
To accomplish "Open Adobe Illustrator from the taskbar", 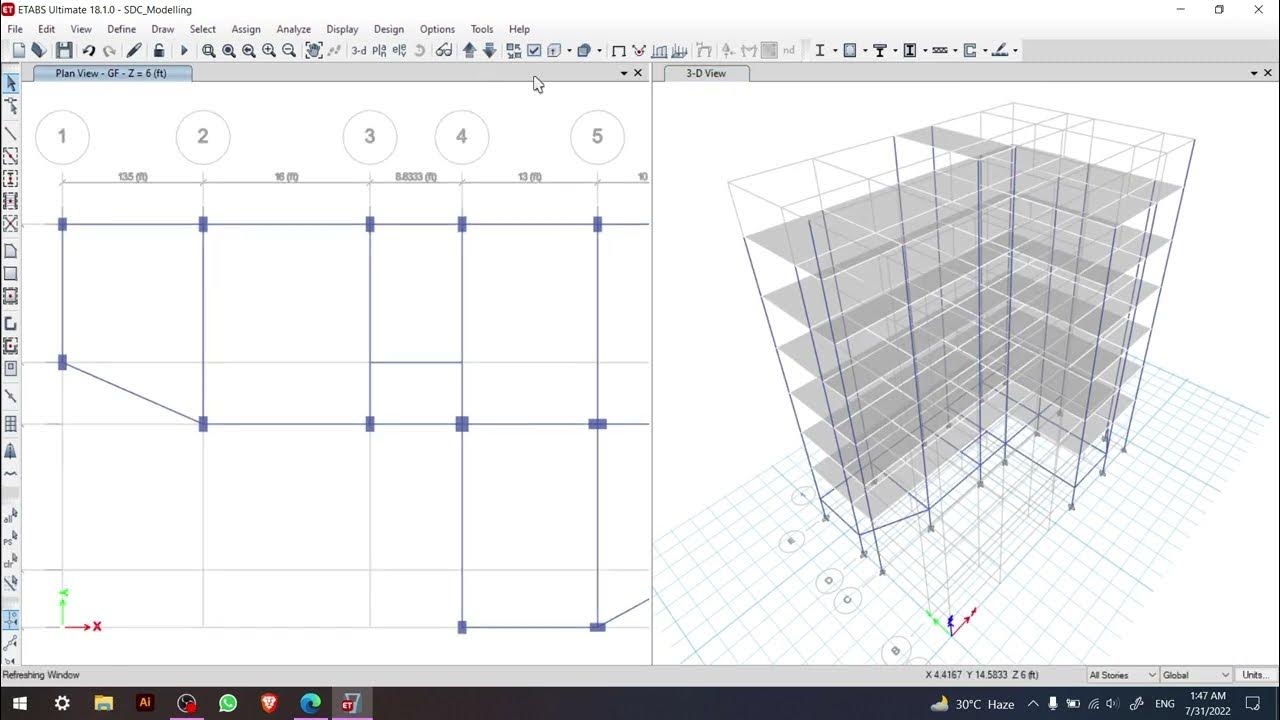I will click(x=146, y=703).
